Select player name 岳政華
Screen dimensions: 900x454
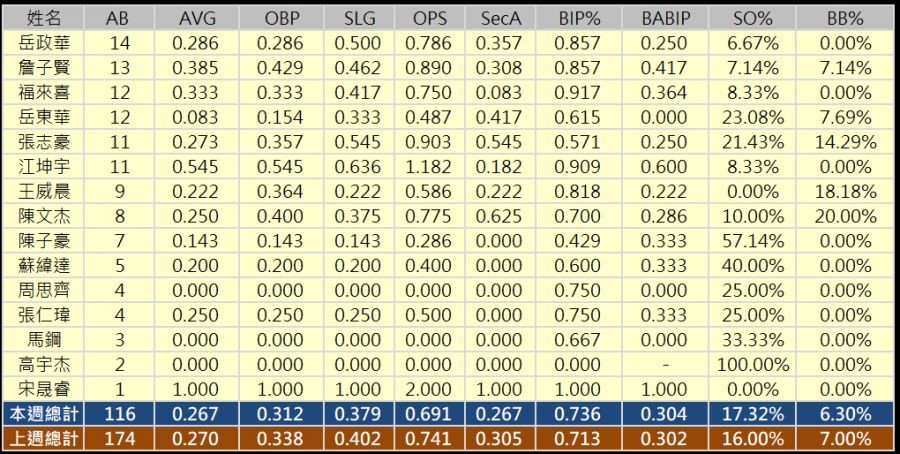coord(43,43)
